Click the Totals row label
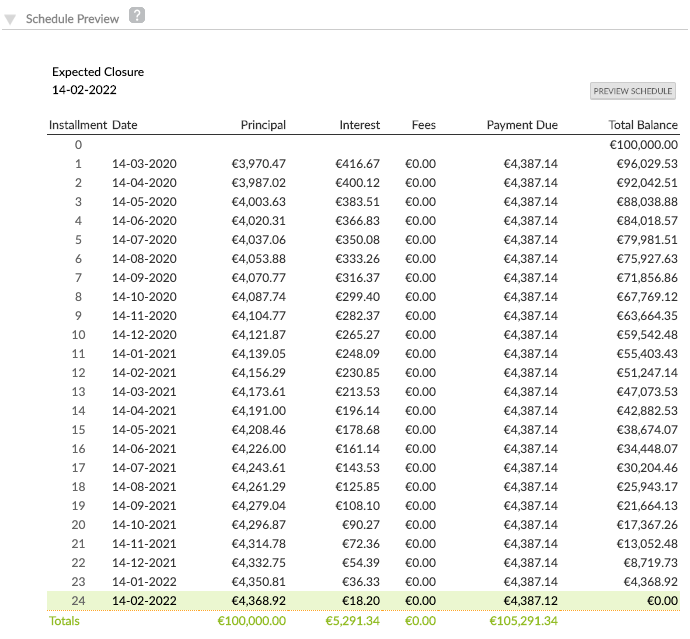Screen dimensions: 690x639 point(64,621)
